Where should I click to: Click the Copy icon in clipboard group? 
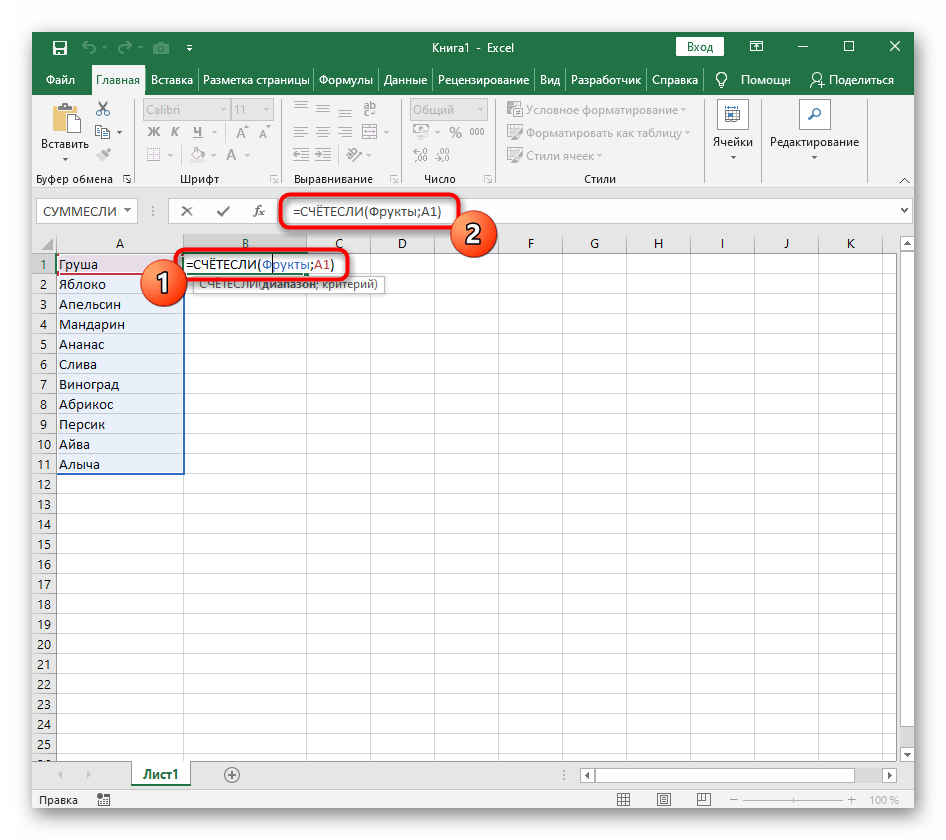tap(102, 132)
